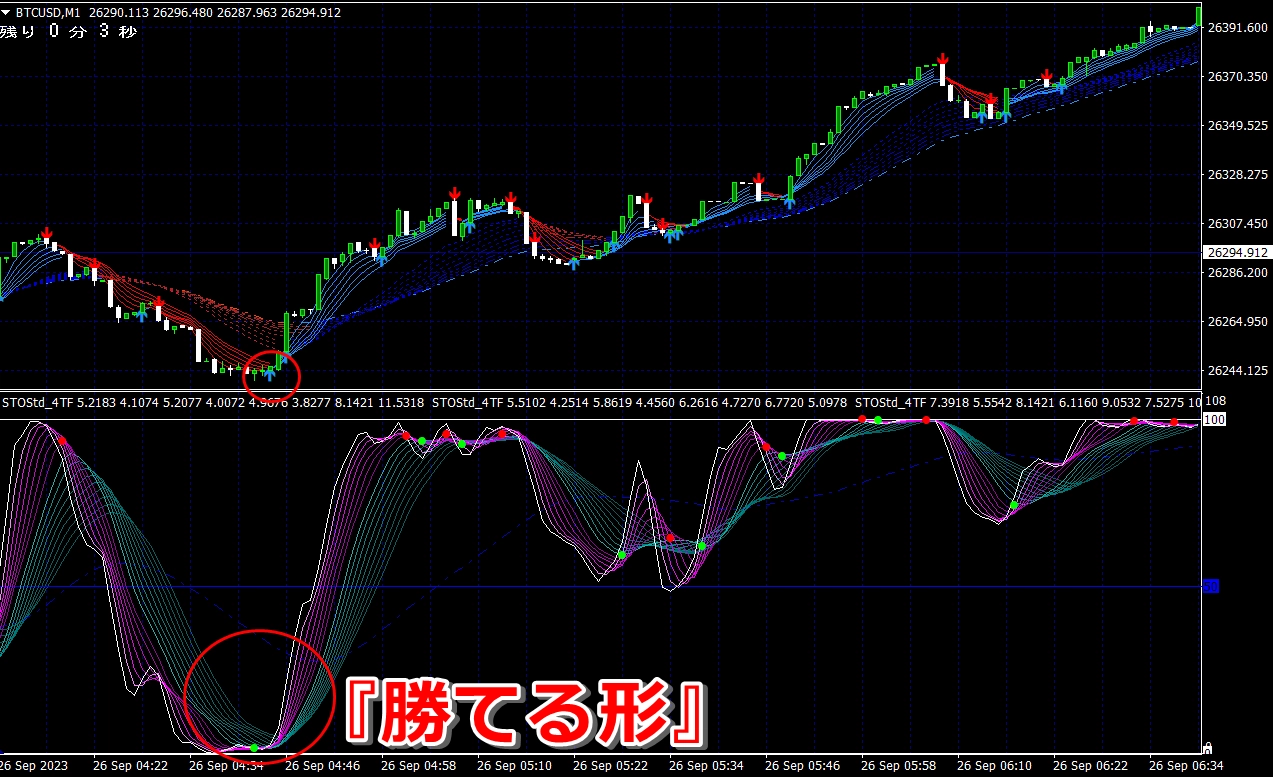Open the BTCUSD,M1 chart triangle menu
1273x777 pixels.
(8, 13)
